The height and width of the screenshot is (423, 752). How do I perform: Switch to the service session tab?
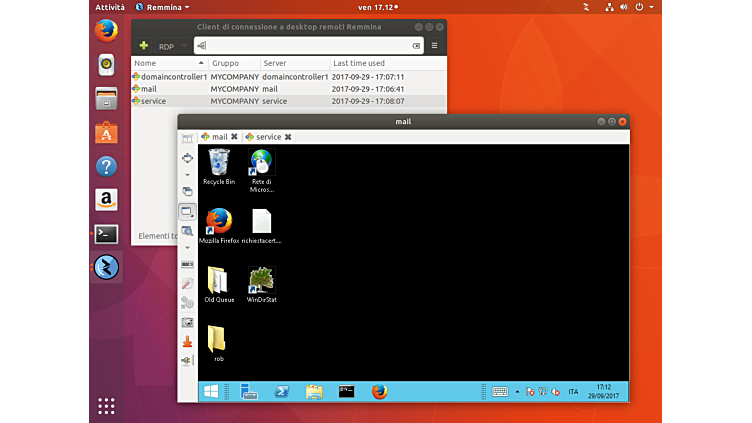268,137
